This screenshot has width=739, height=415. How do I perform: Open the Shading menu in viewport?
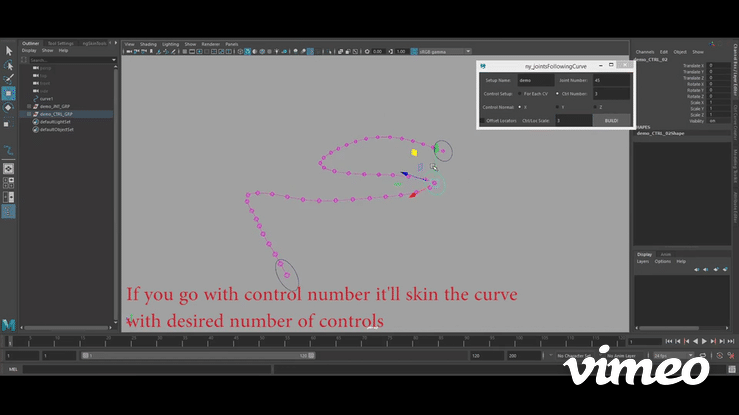[148, 44]
